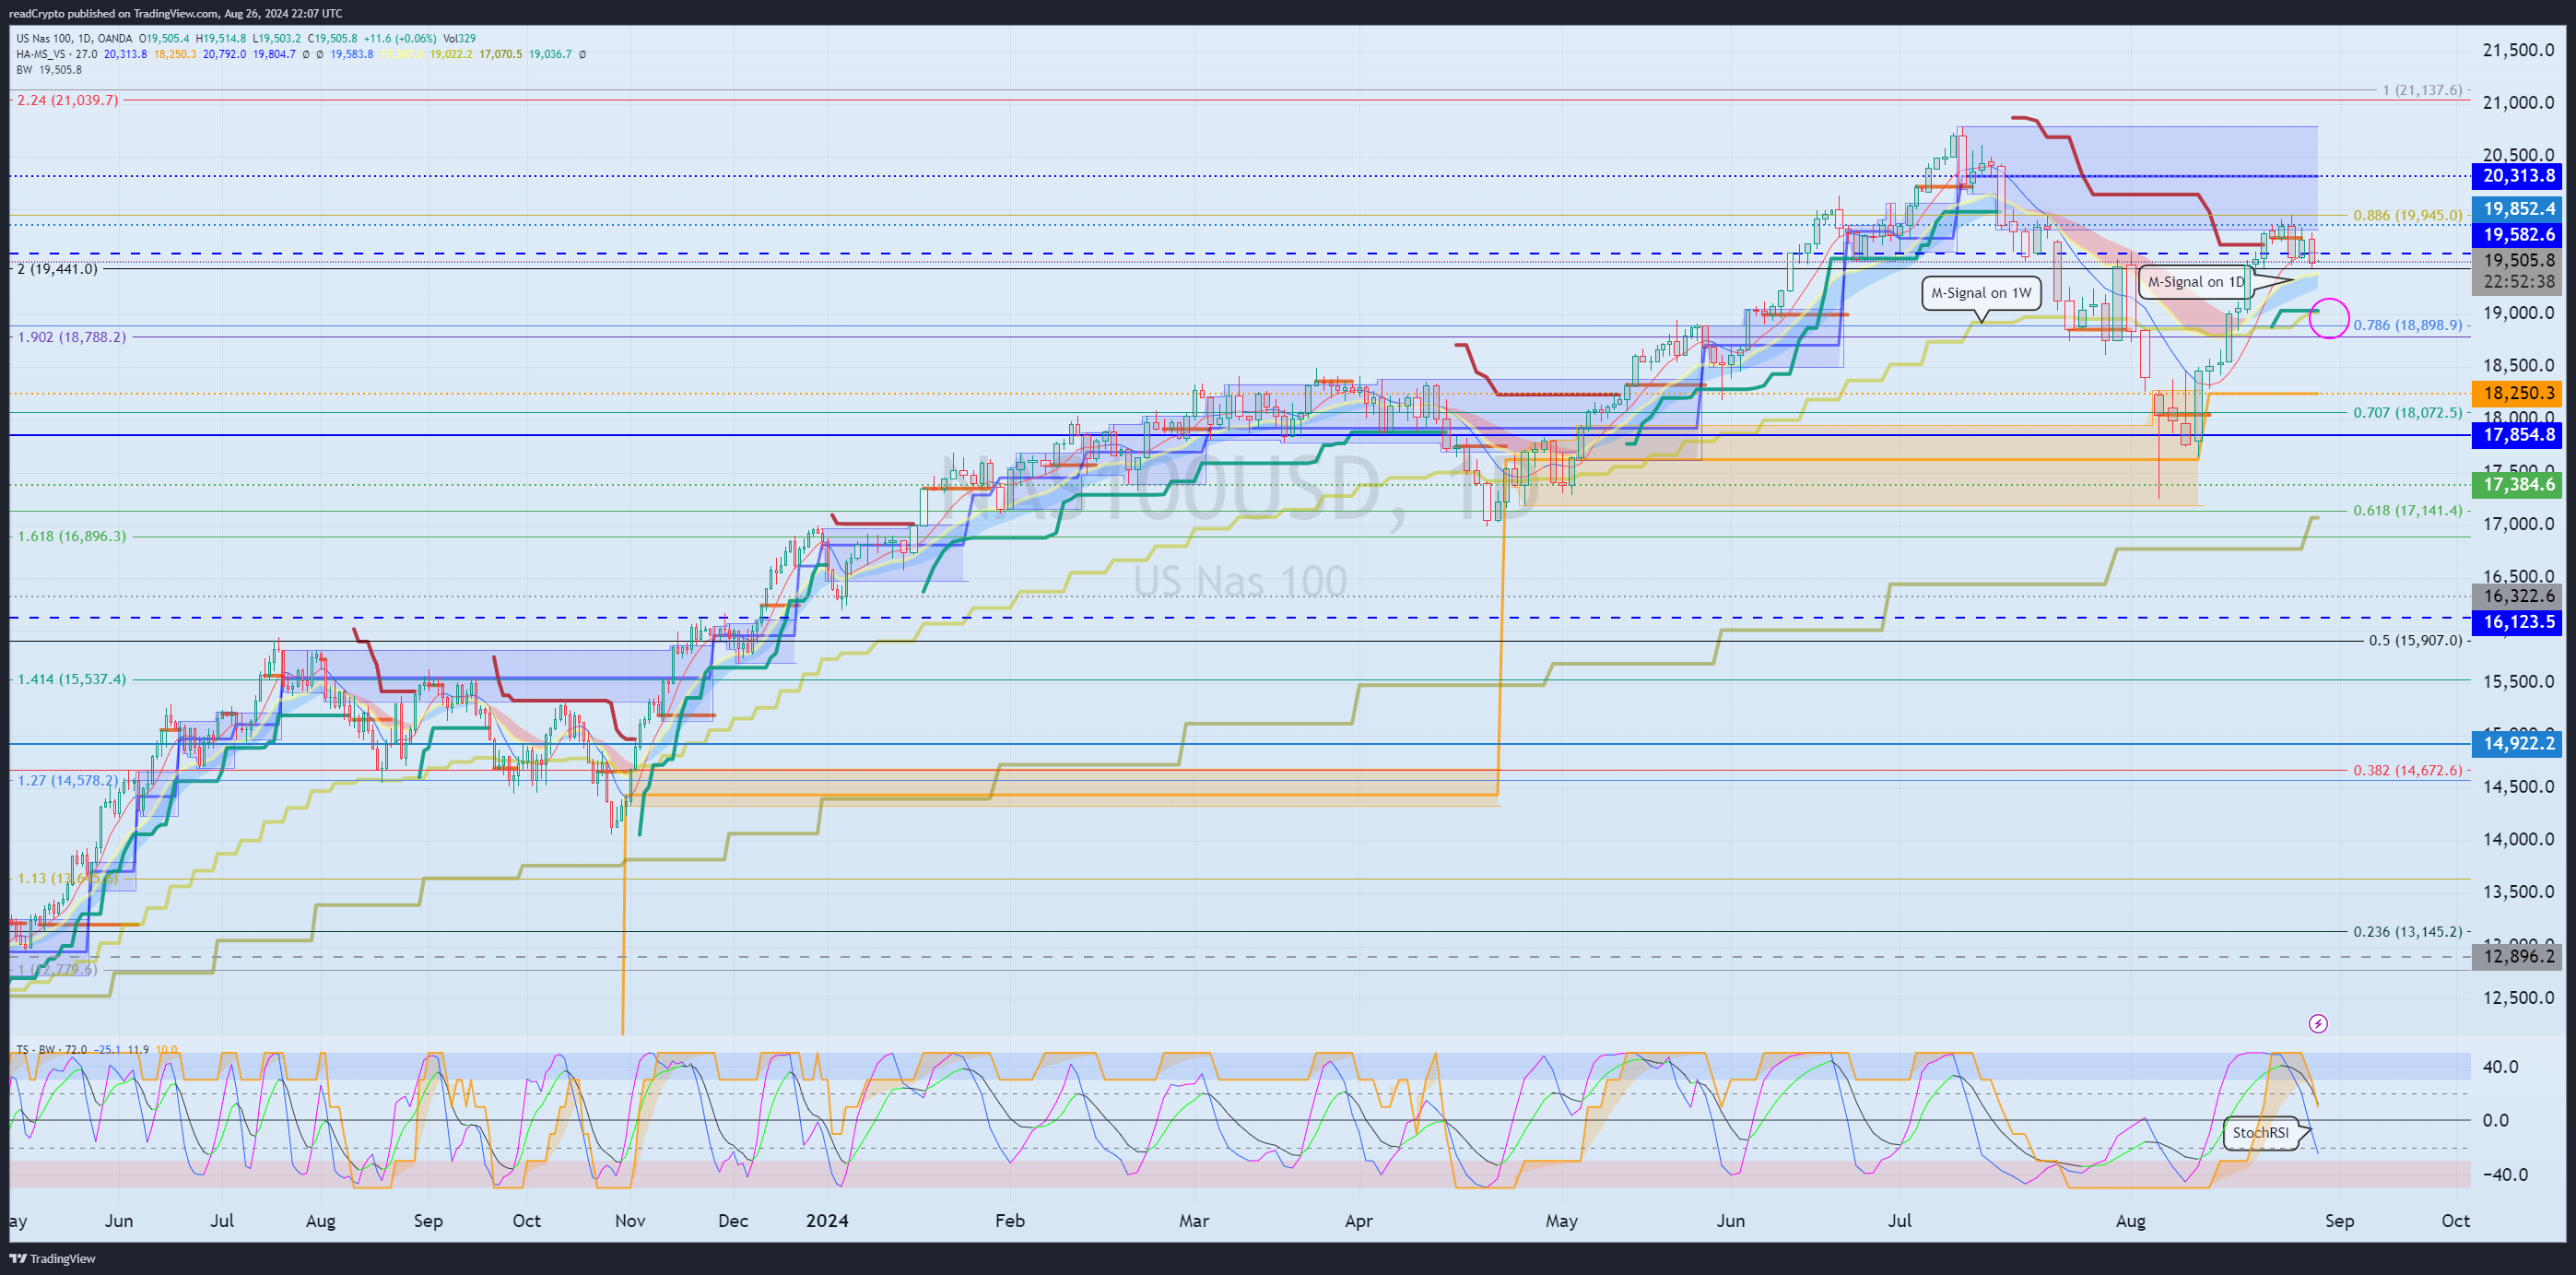
Task: Click the purple lightning bolt event icon
Action: [2317, 1023]
